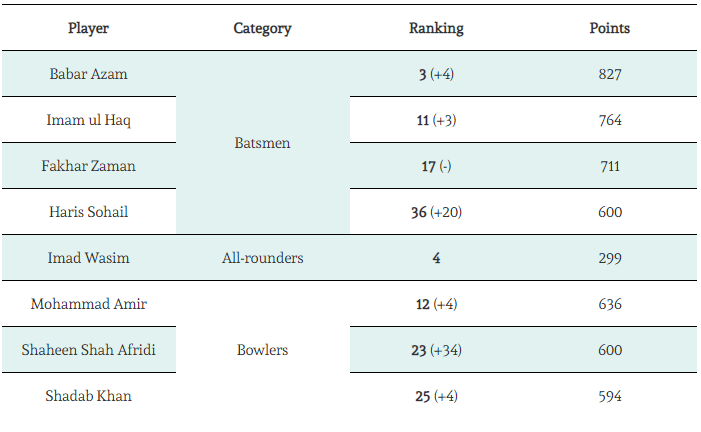Viewport: 701px width, 432px height.
Task: Click the Shadab Khan cell
Action: tap(88, 396)
